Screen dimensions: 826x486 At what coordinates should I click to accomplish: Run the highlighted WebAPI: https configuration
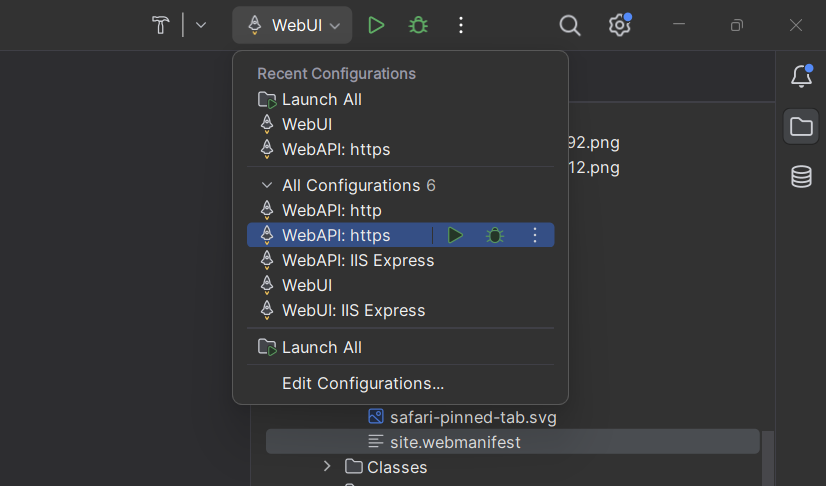coord(455,235)
